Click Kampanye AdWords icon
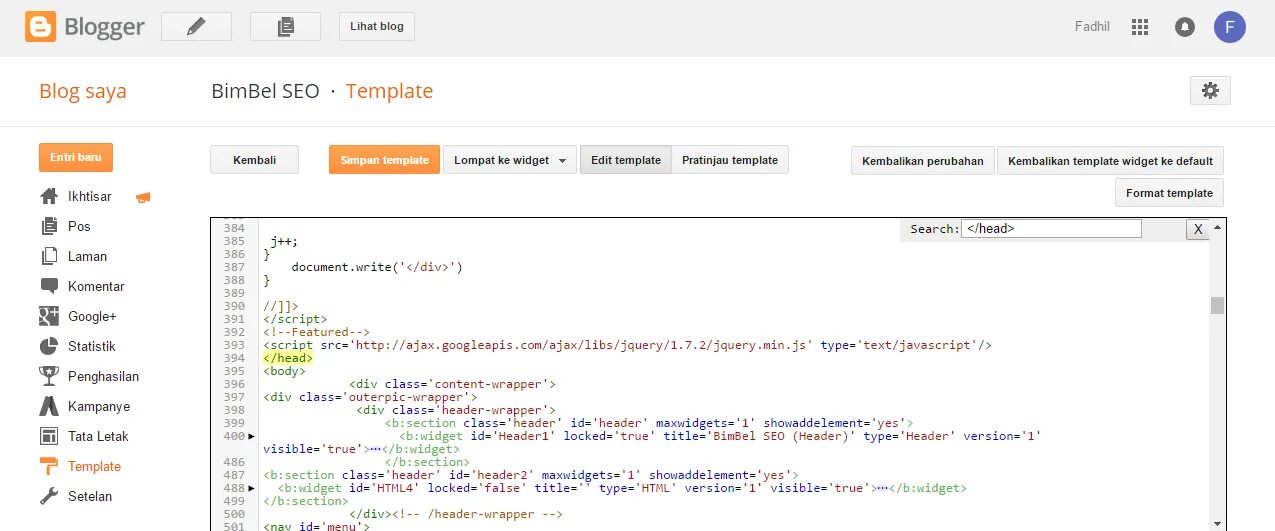The width and height of the screenshot is (1275, 531). click(48, 406)
